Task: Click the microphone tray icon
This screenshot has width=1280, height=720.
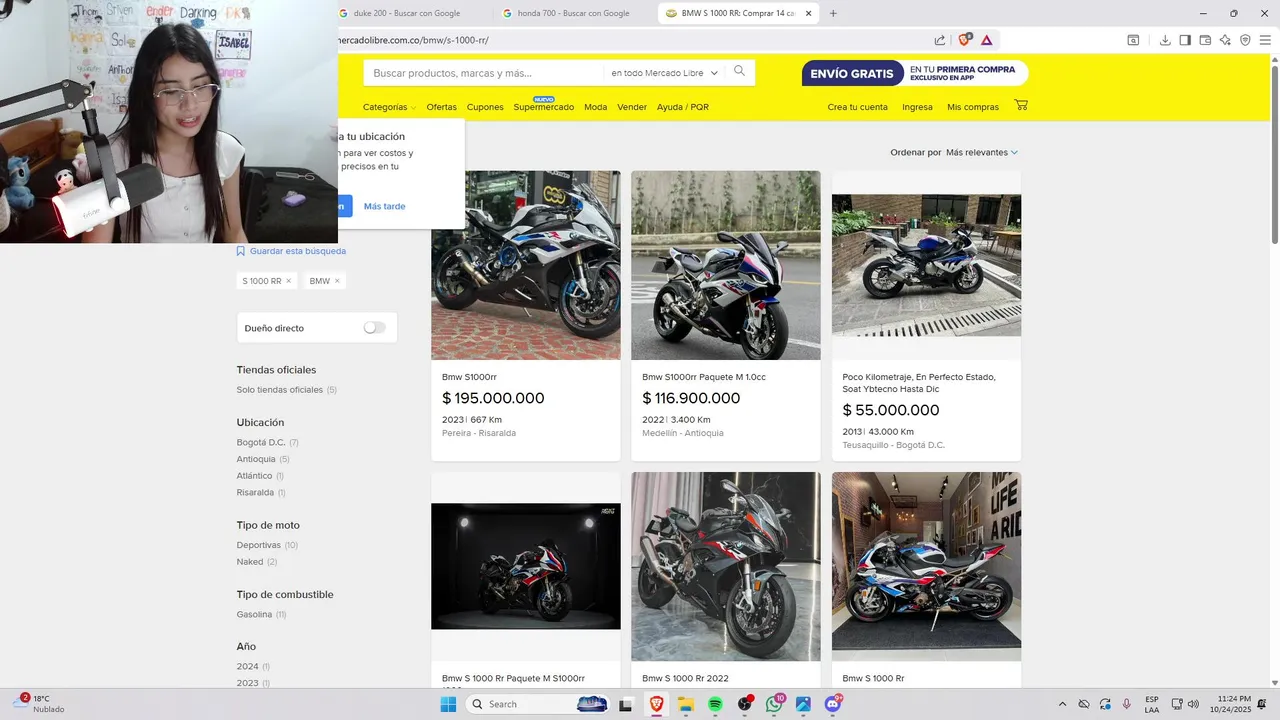Action: pyautogui.click(x=1127, y=704)
